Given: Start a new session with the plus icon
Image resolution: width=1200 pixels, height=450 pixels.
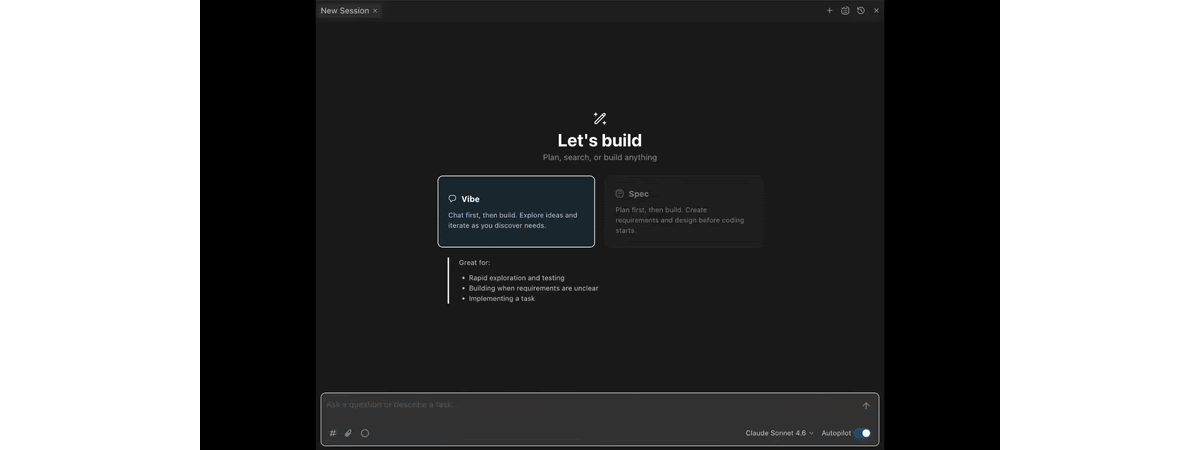Looking at the screenshot, I should click(829, 11).
